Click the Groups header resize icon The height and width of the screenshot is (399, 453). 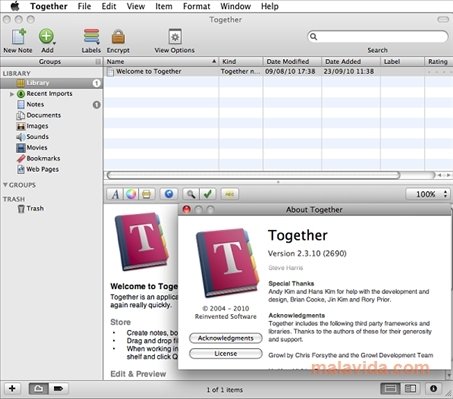point(98,62)
